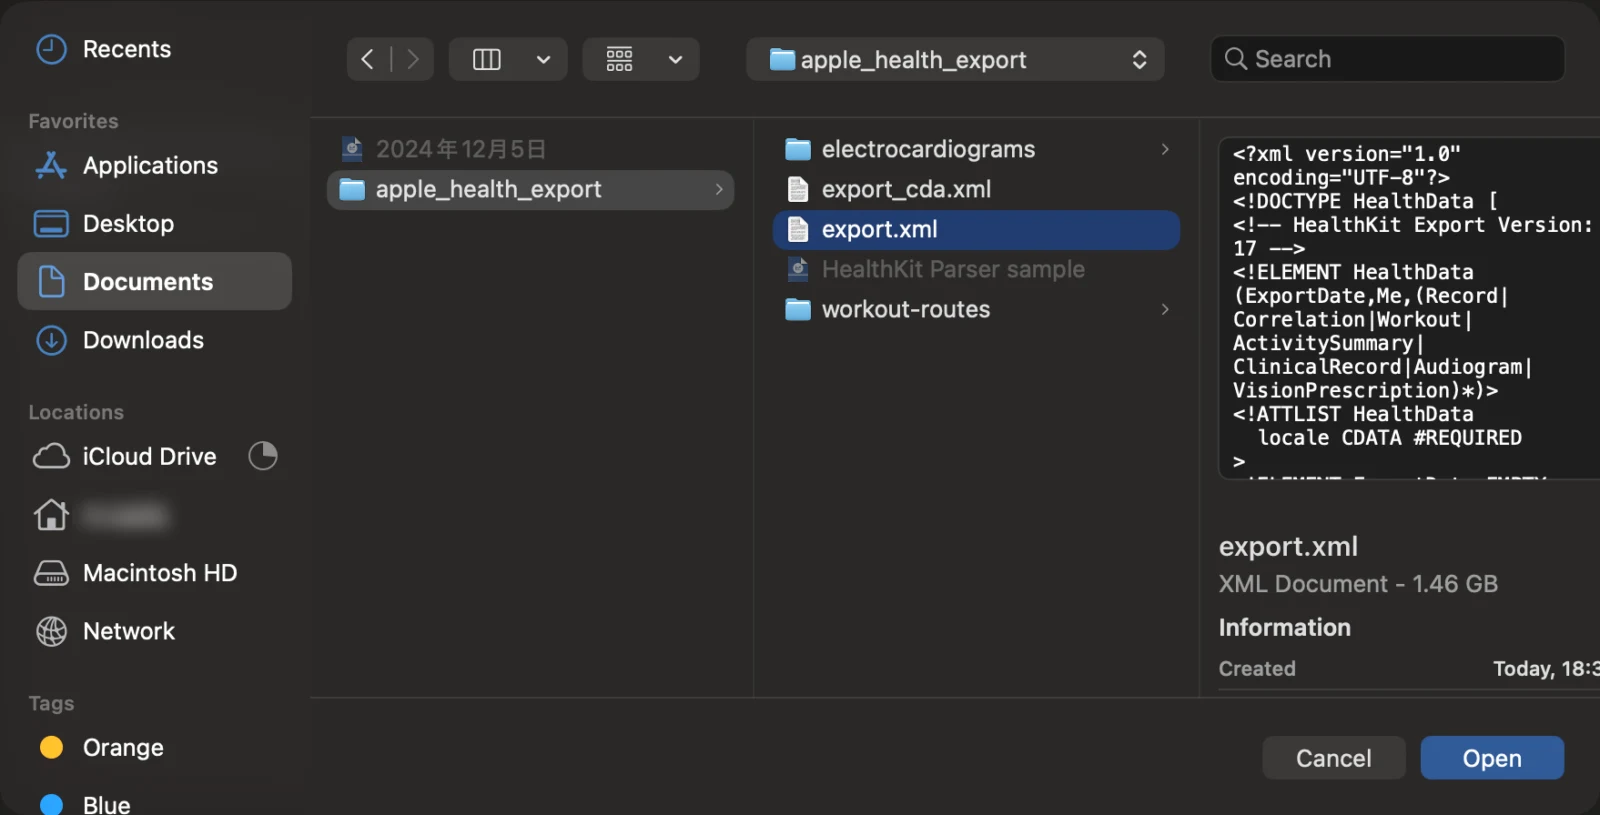Click the electrocardiograms folder icon

coord(798,149)
